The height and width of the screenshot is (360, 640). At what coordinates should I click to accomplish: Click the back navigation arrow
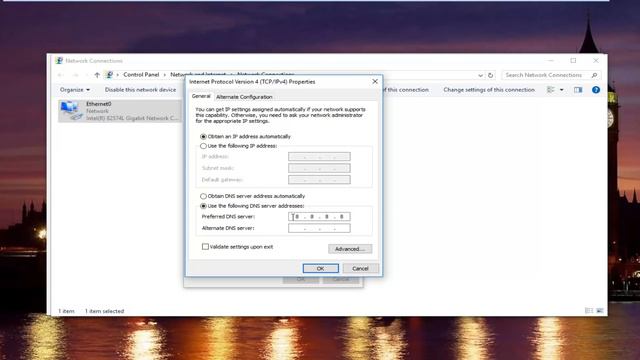point(61,75)
